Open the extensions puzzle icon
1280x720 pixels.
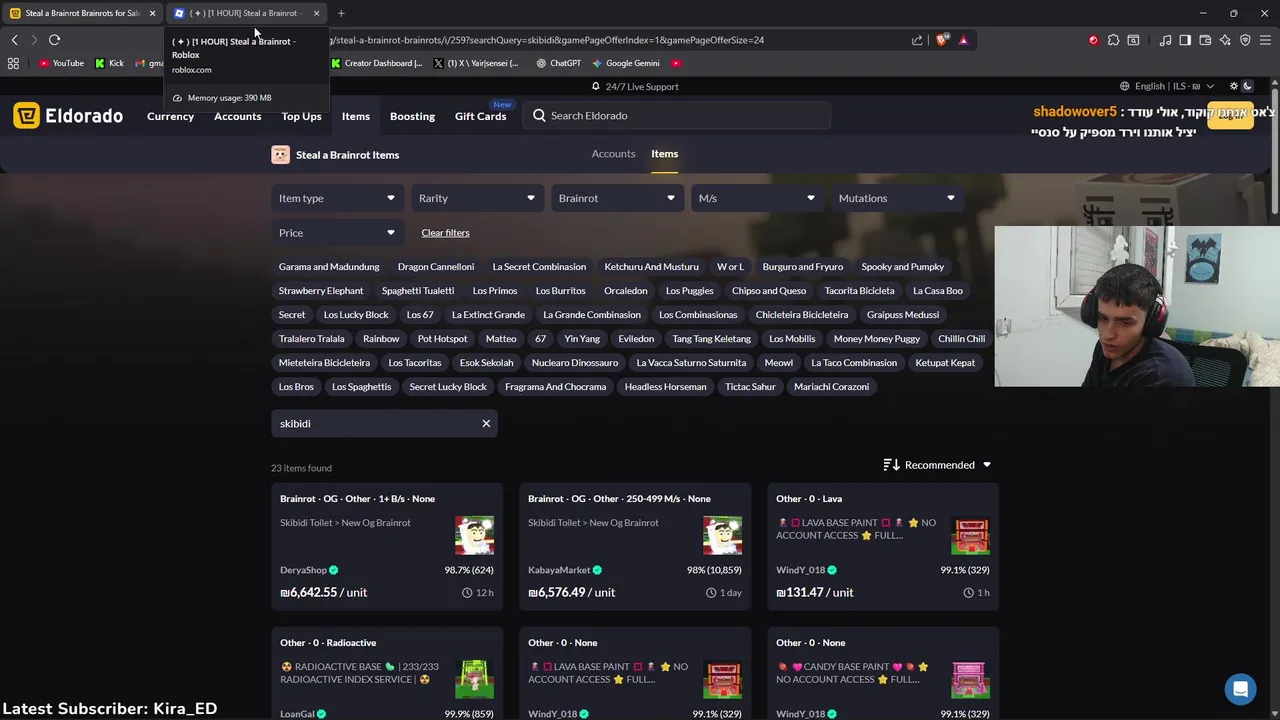[x=1113, y=40]
